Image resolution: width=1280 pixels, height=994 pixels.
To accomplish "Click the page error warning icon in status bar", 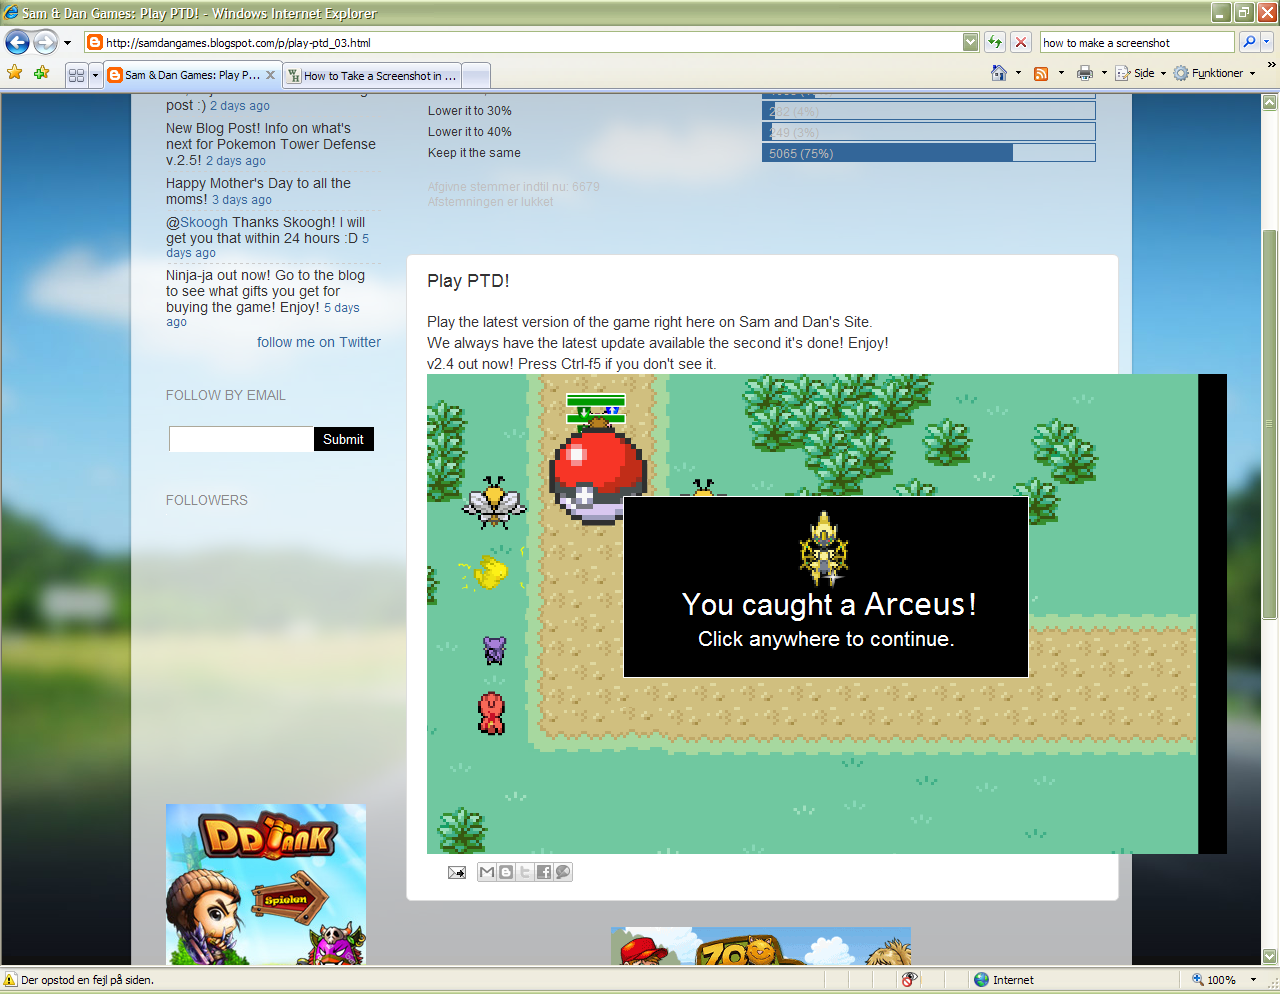I will [x=11, y=980].
